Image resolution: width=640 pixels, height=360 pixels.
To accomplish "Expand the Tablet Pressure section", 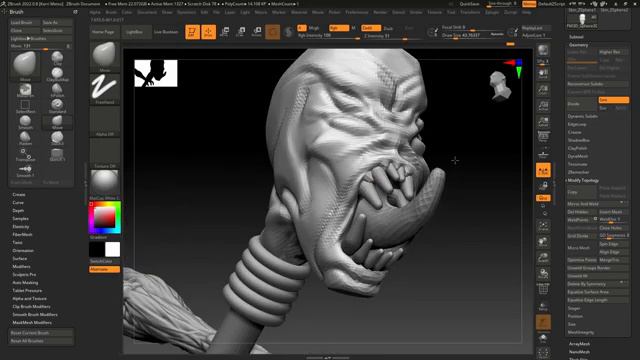I will pos(27,291).
